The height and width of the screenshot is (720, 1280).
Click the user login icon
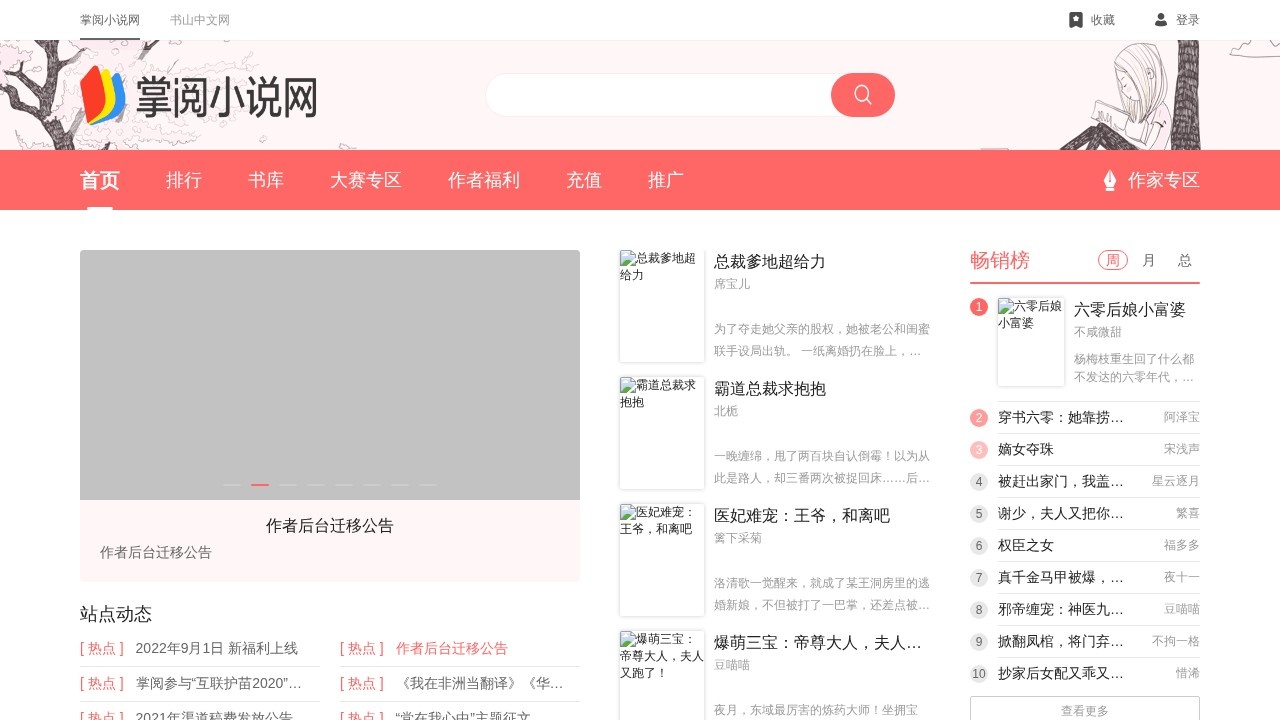click(x=1161, y=20)
